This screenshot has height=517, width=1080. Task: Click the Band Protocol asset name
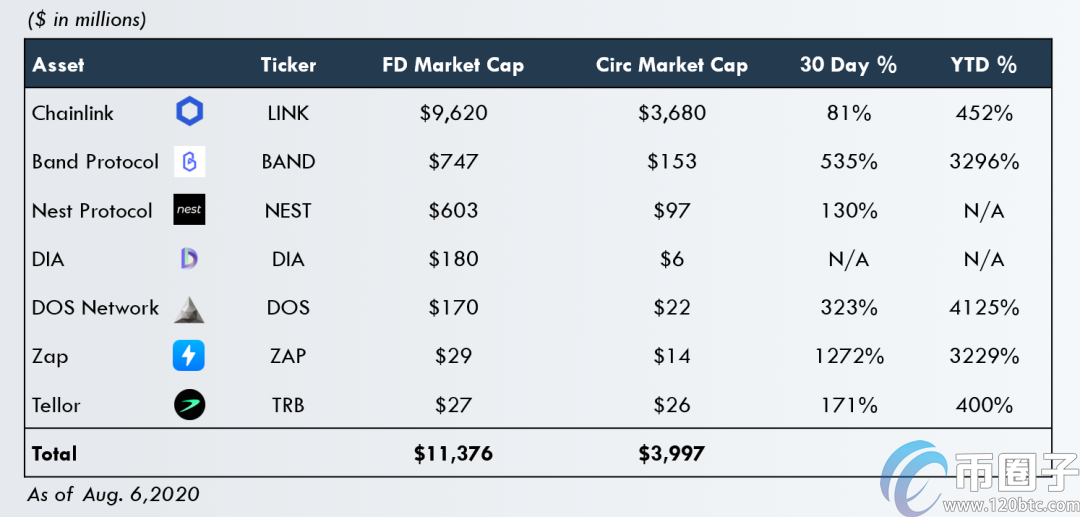(x=95, y=162)
